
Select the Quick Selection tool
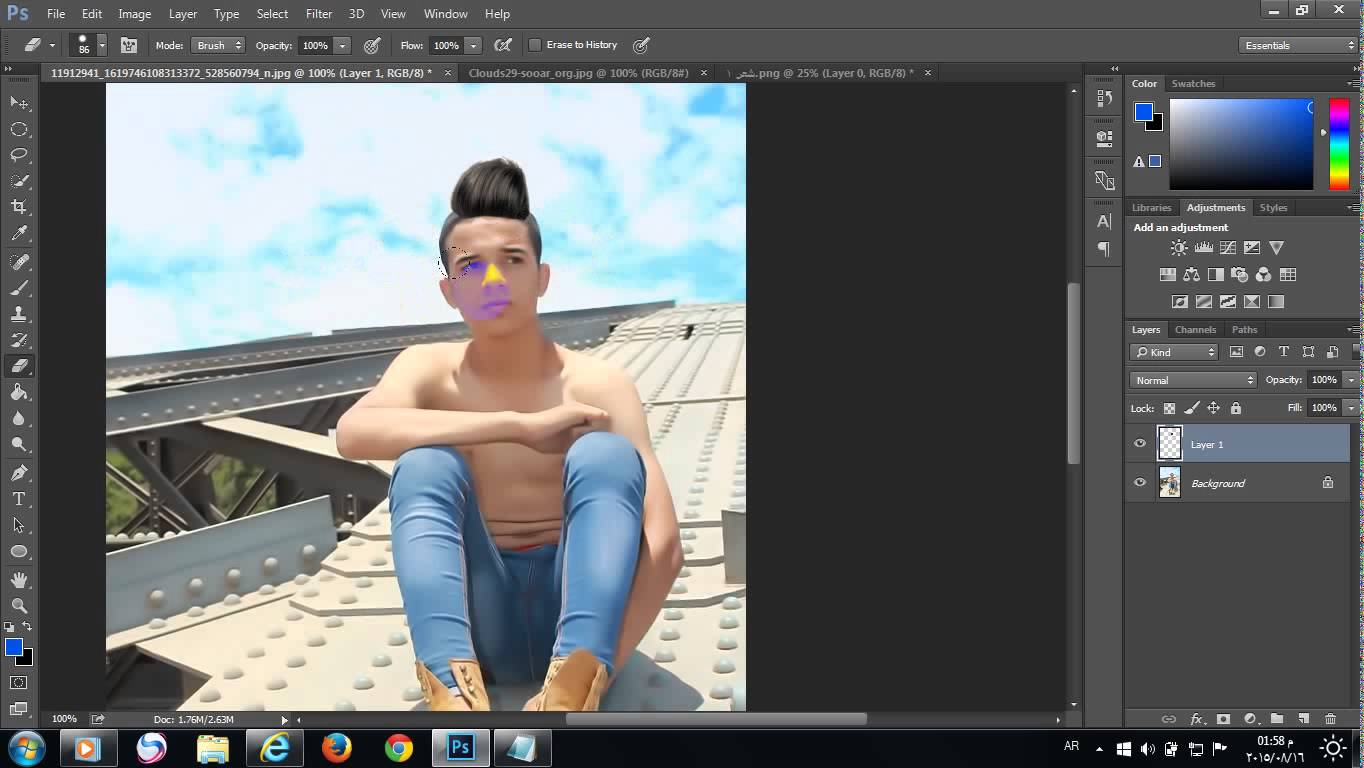pos(19,181)
